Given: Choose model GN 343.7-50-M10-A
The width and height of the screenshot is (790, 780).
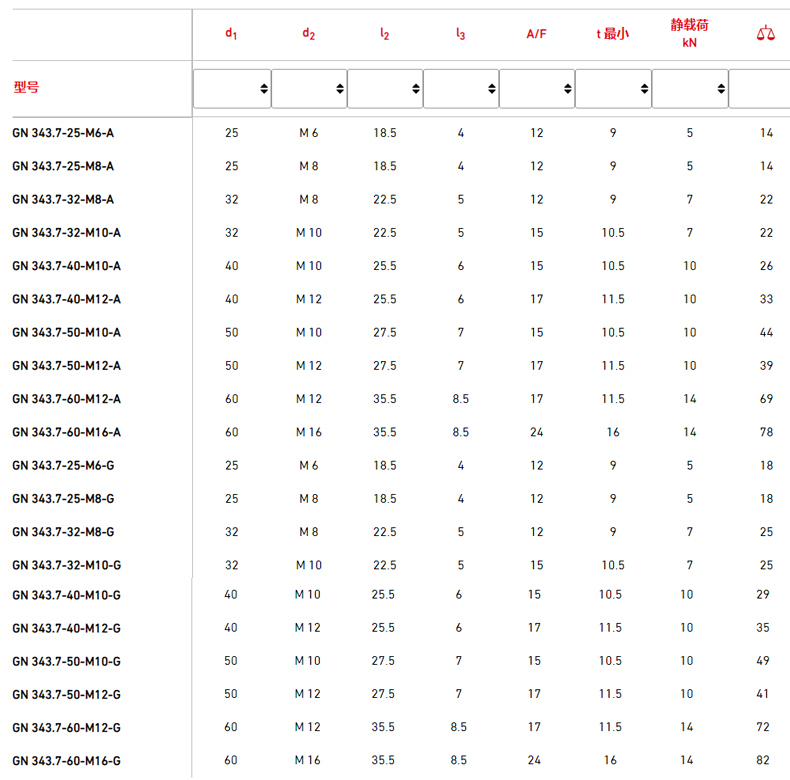Looking at the screenshot, I should 66,332.
